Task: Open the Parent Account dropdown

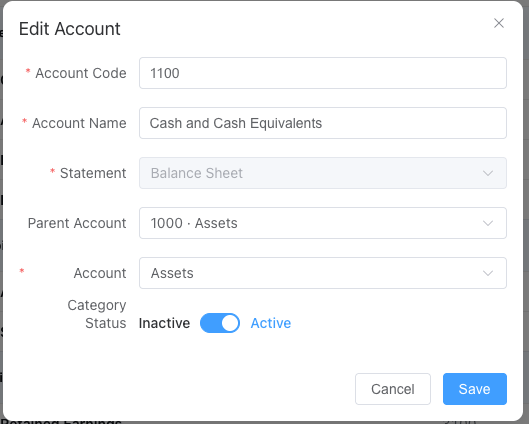Action: (323, 223)
